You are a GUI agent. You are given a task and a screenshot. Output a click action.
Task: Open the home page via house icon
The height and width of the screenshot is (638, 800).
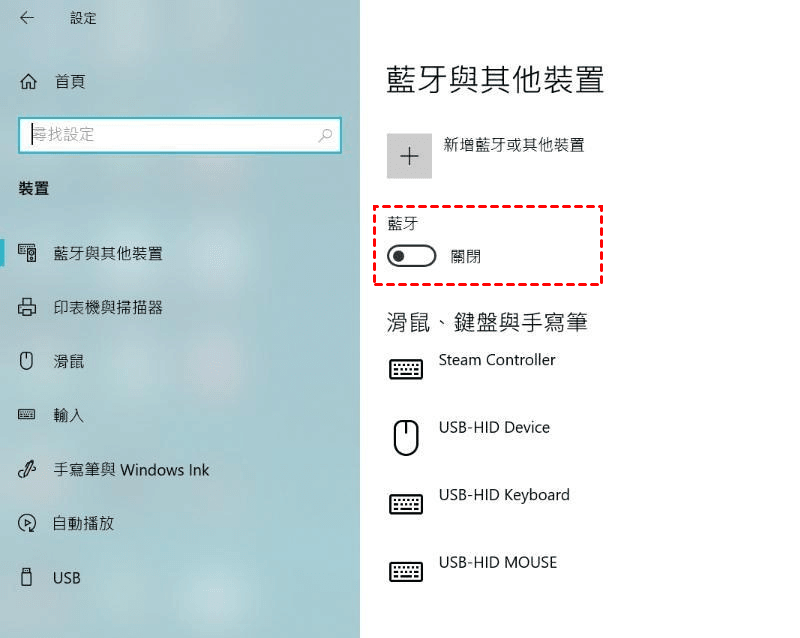(x=28, y=81)
